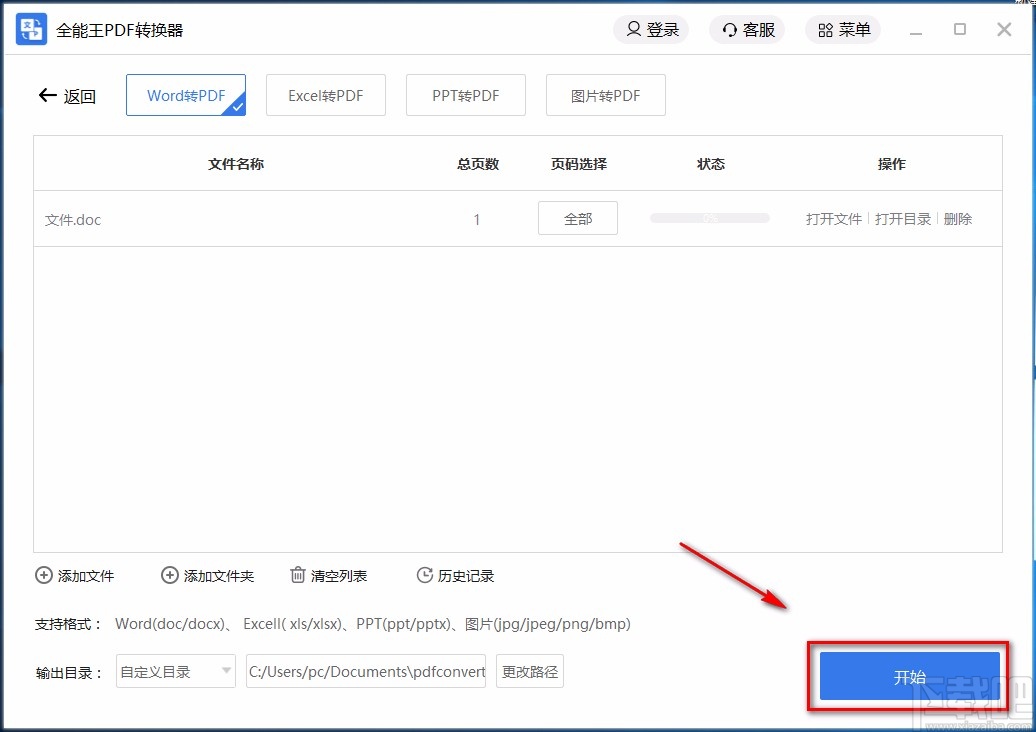Open the 菜单 grid icon
Image resolution: width=1036 pixels, height=732 pixels.
826,29
